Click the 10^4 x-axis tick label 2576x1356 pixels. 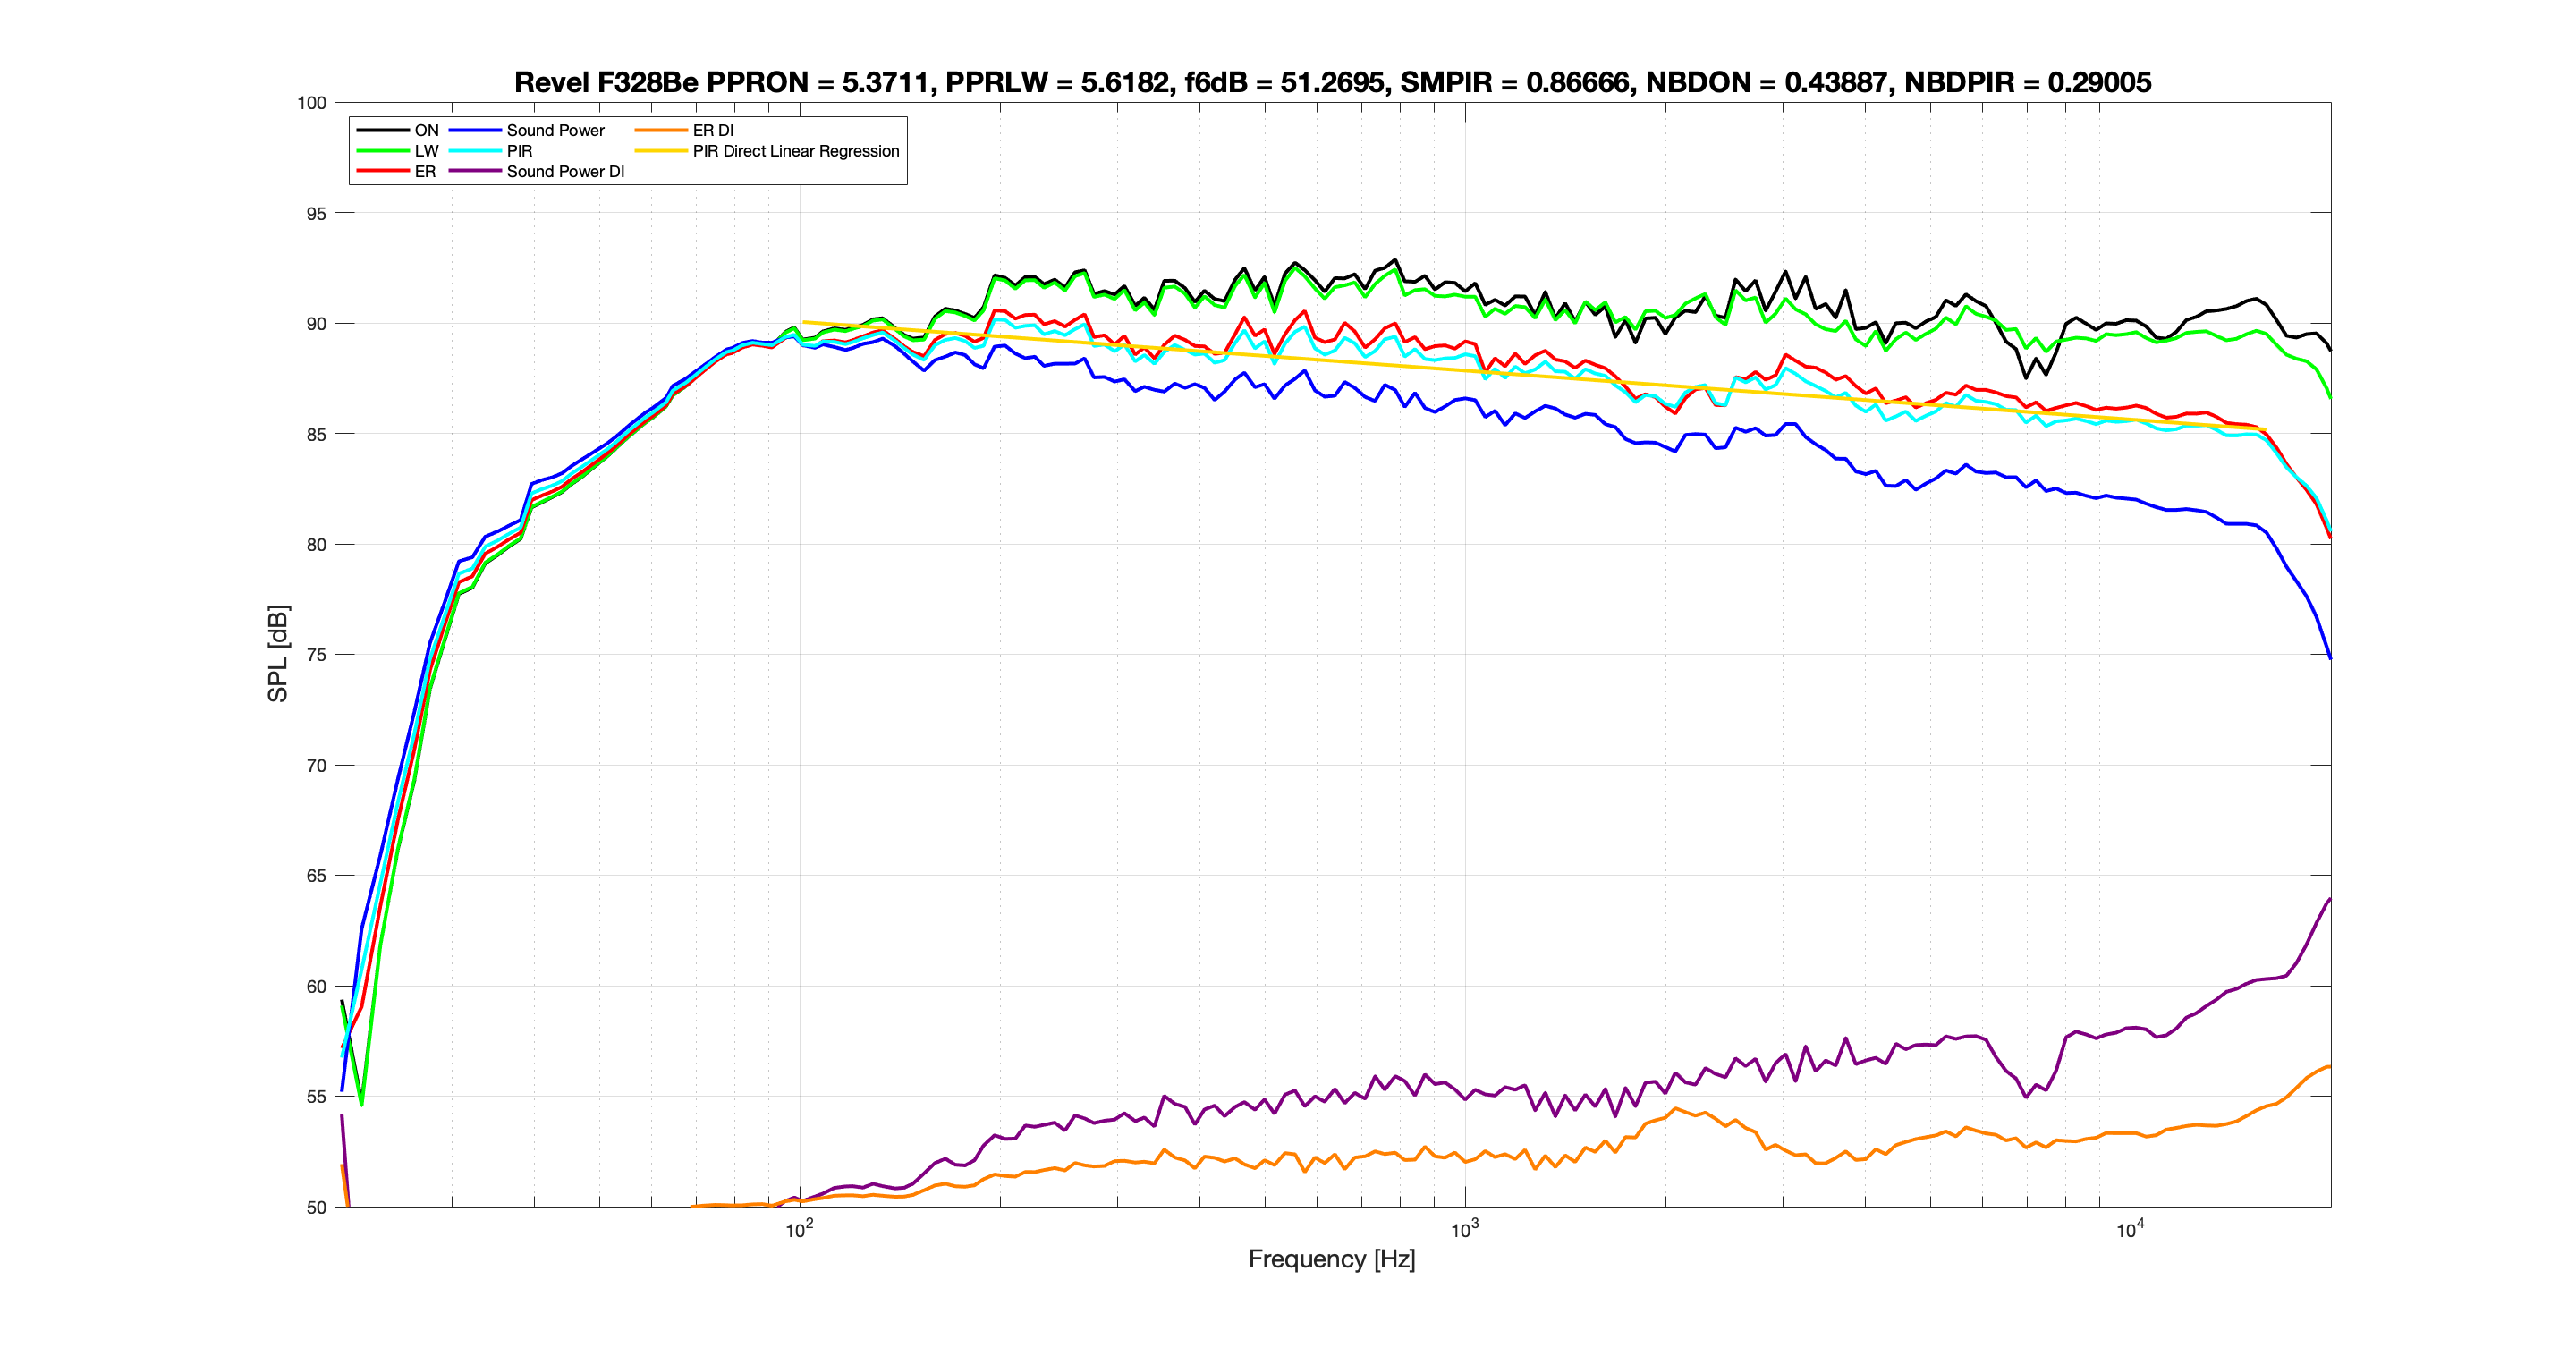point(2130,1230)
